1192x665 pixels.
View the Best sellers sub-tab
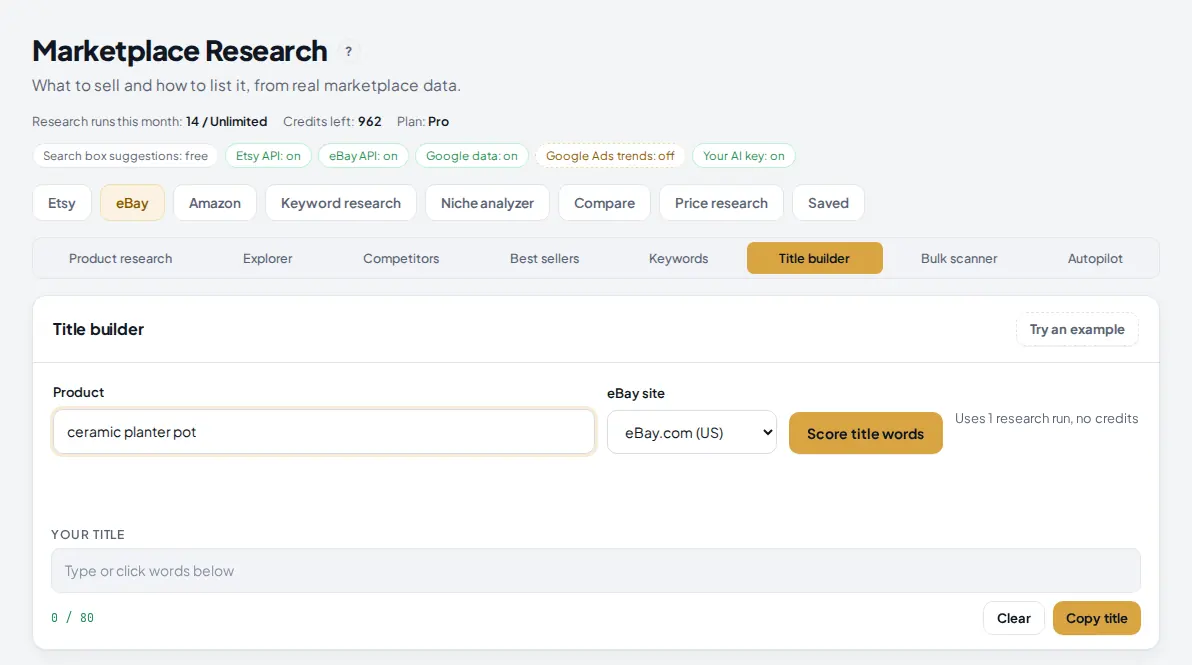[544, 258]
